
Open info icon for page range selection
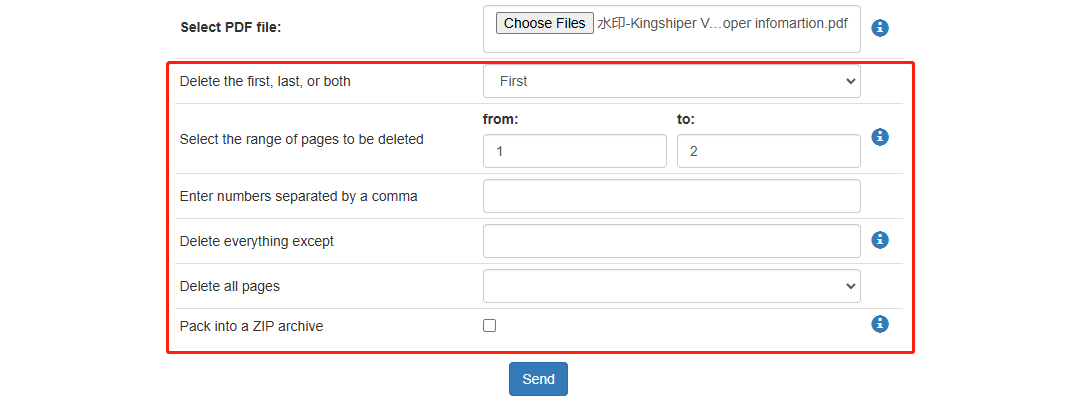pyautogui.click(x=880, y=137)
